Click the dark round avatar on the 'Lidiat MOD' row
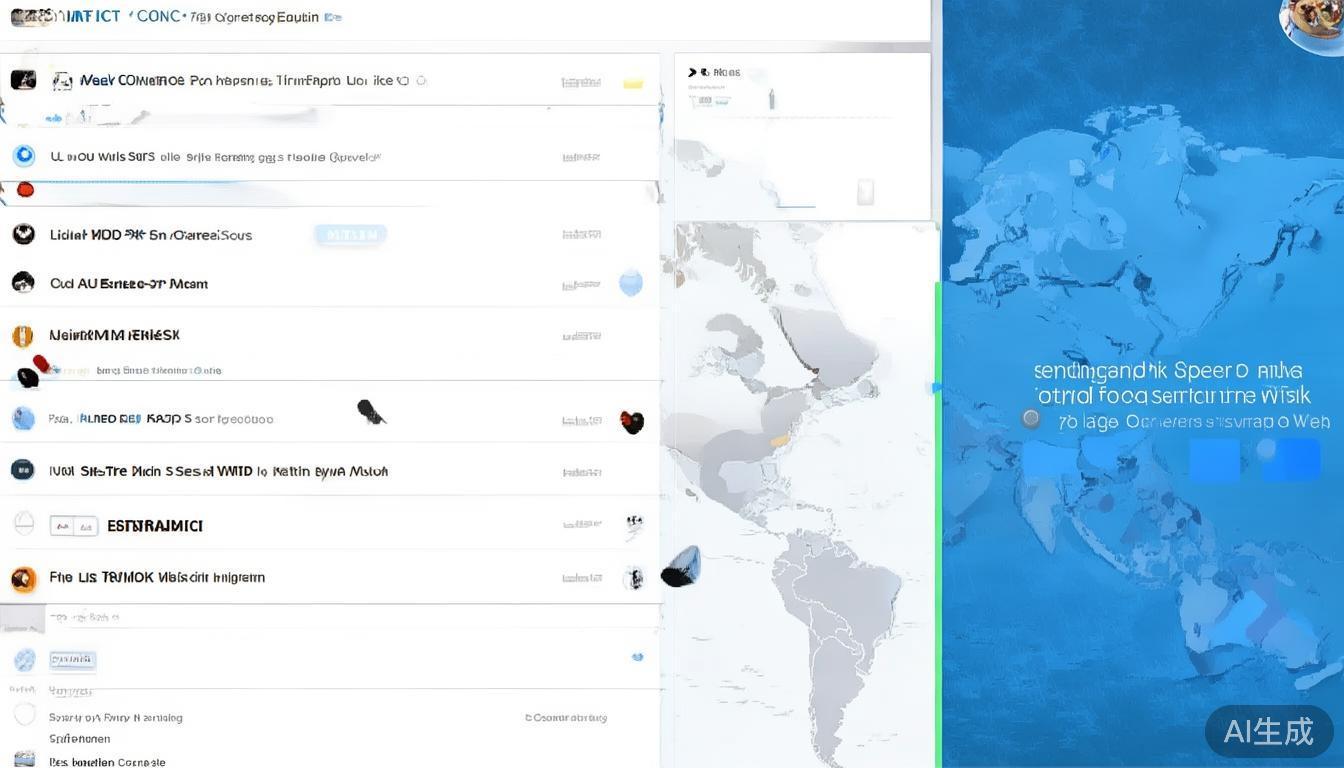 (x=23, y=234)
